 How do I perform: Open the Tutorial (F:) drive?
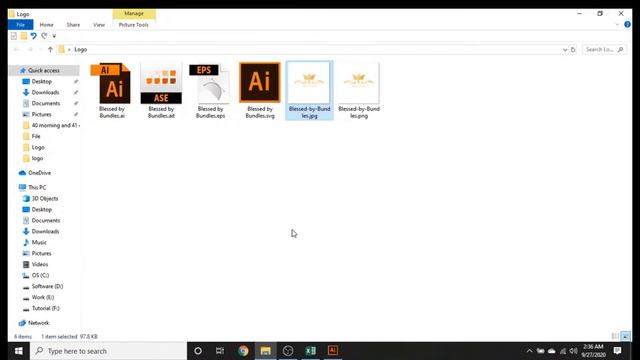click(45, 309)
